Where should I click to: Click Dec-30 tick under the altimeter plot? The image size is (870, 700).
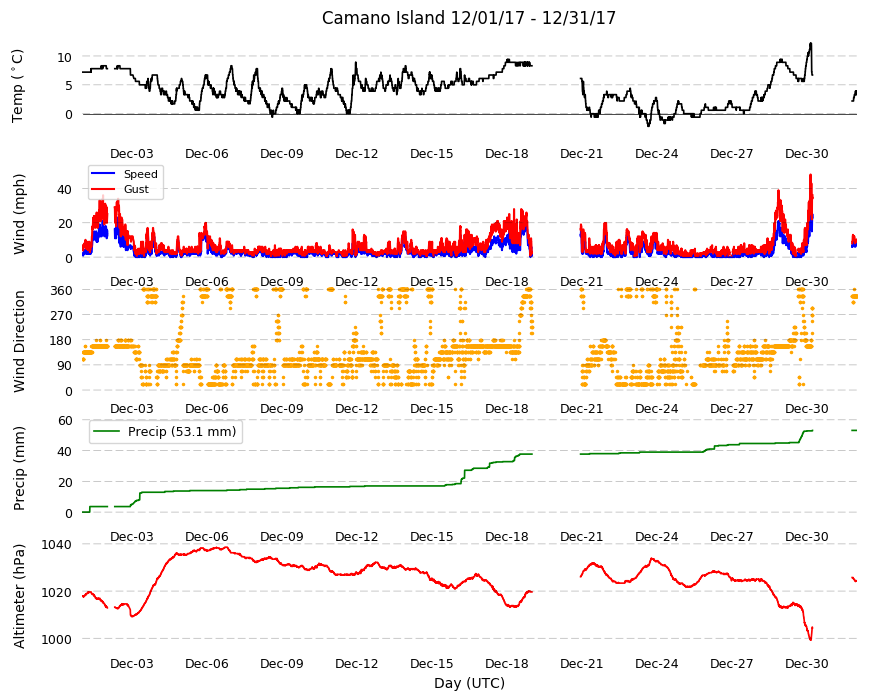tap(806, 663)
